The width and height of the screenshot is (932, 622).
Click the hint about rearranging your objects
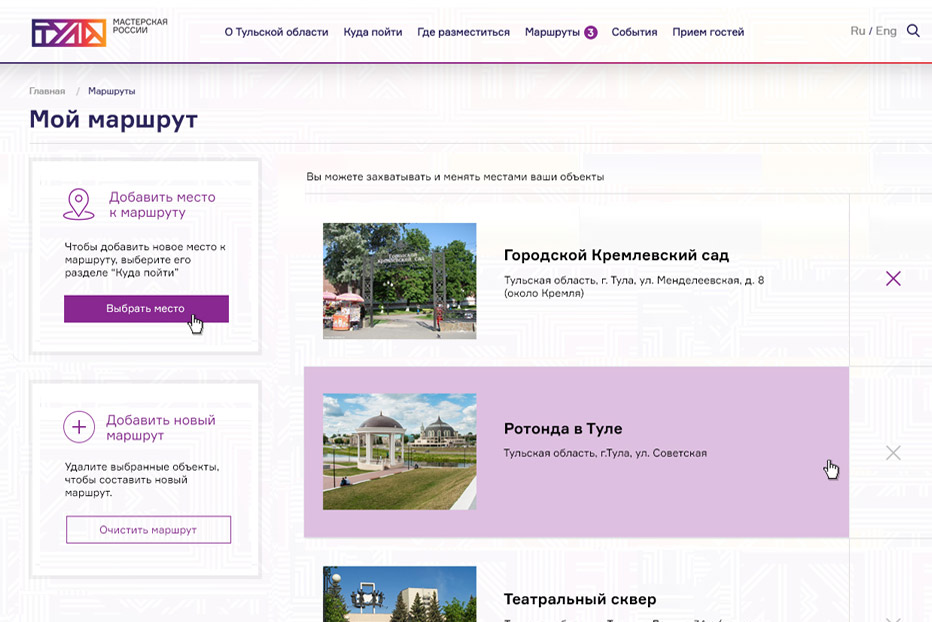(x=455, y=177)
